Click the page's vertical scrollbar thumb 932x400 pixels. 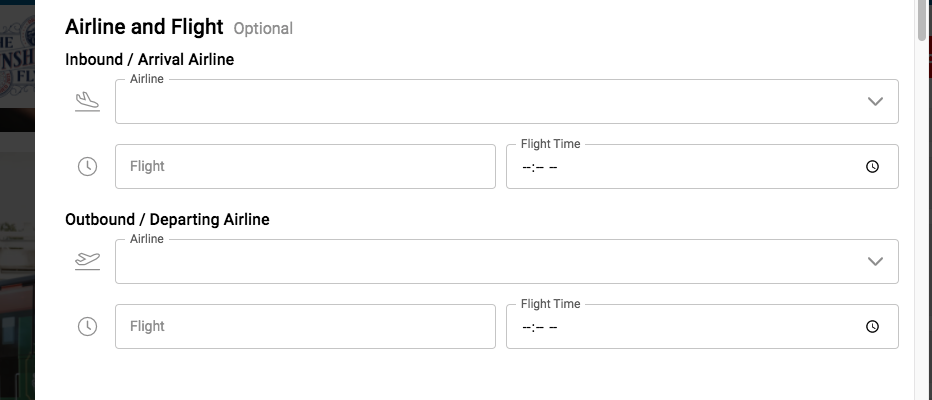pyautogui.click(x=923, y=20)
